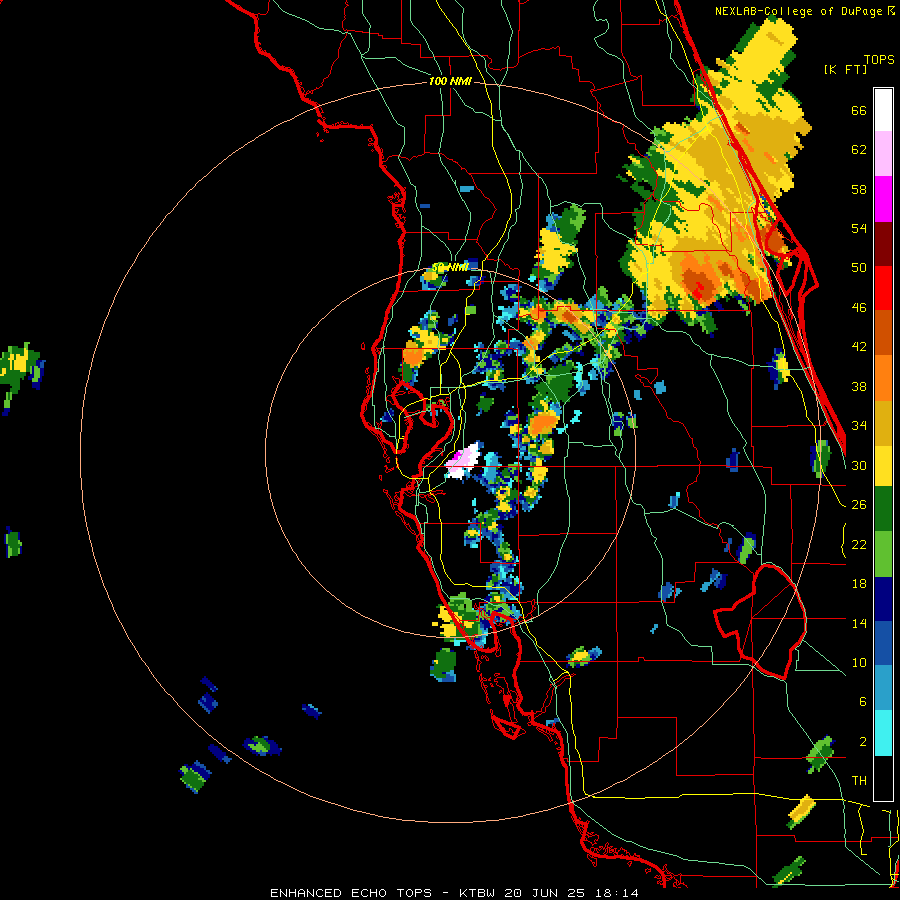Select the legend value "26"

(x=859, y=505)
